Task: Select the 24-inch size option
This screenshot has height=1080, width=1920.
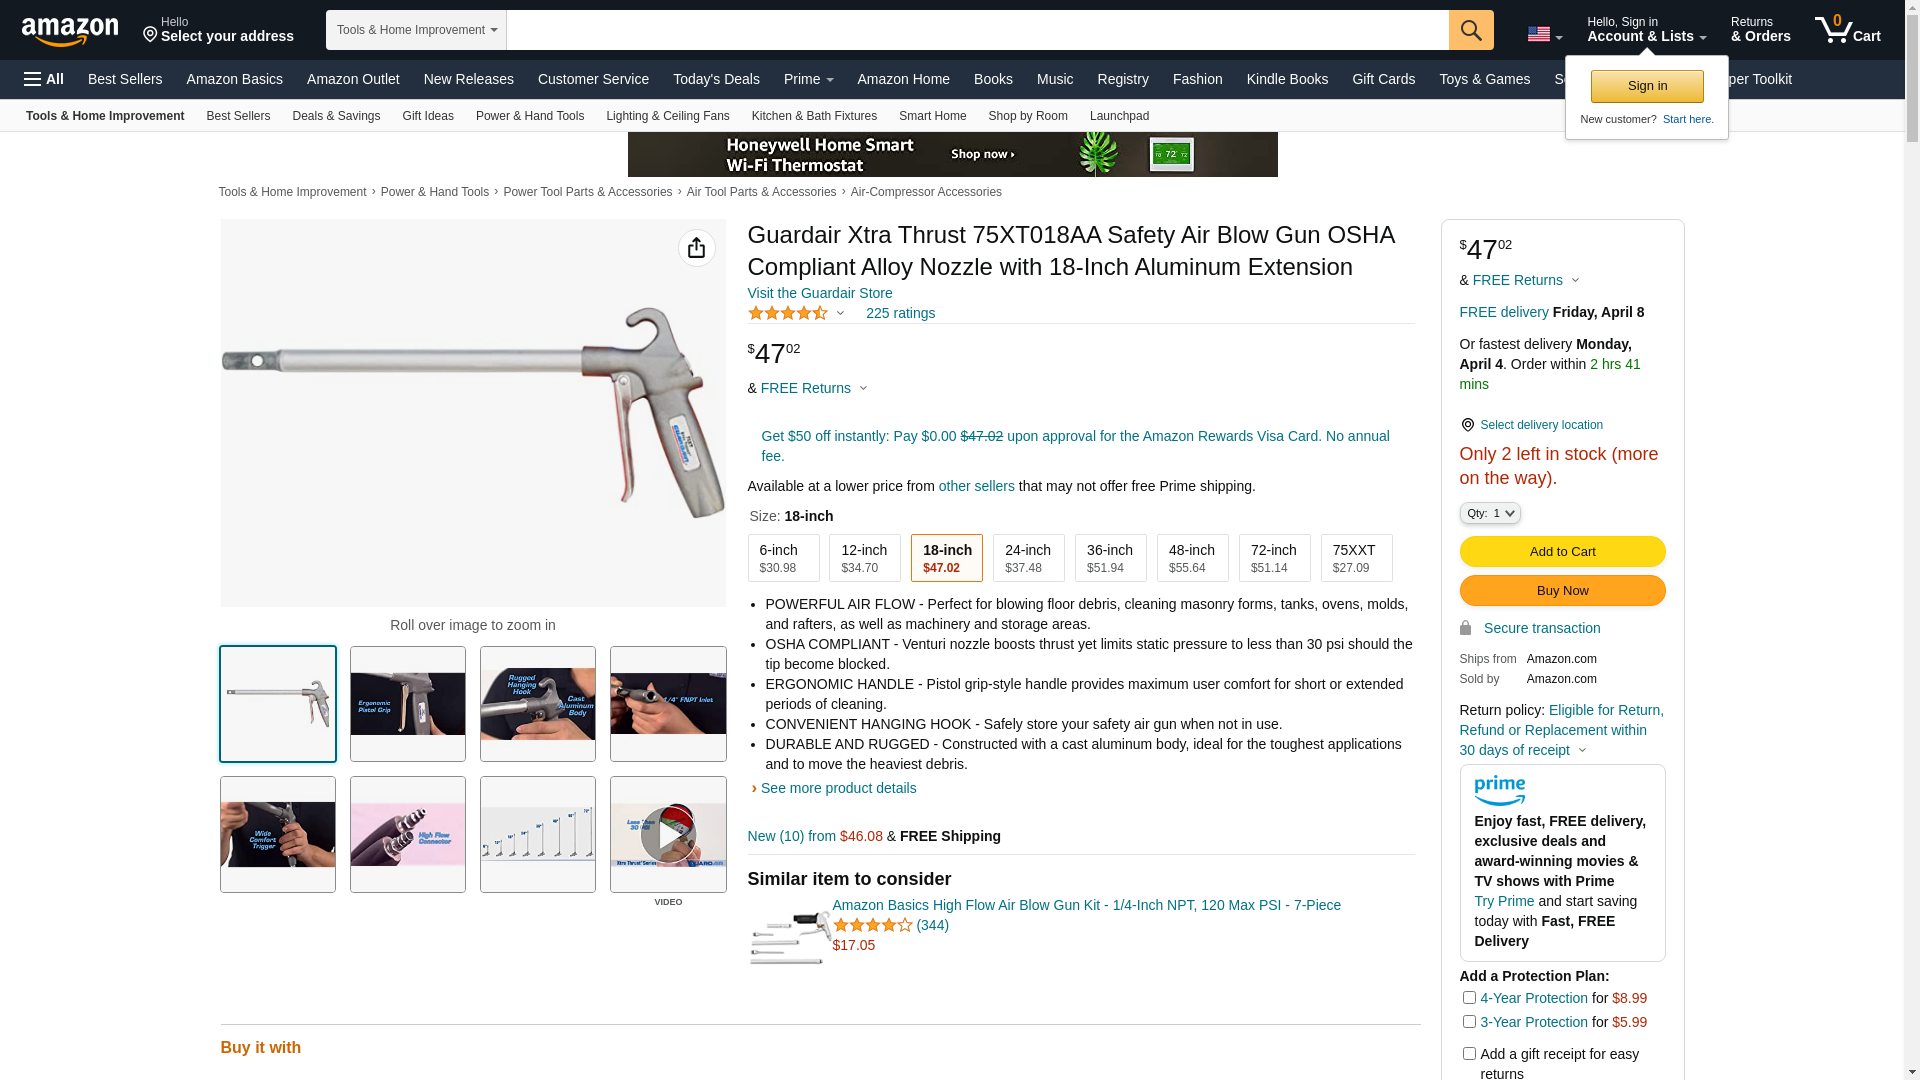Action: click(x=1028, y=558)
